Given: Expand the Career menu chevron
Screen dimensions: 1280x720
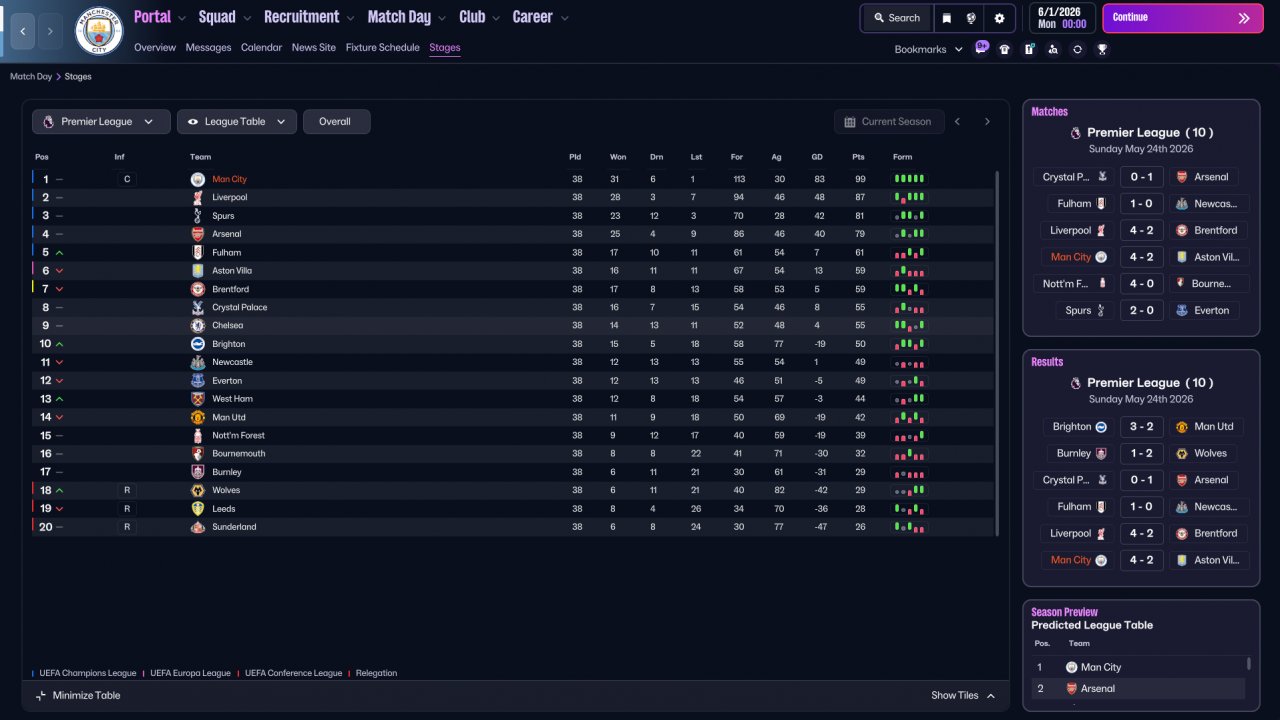Looking at the screenshot, I should click(564, 18).
